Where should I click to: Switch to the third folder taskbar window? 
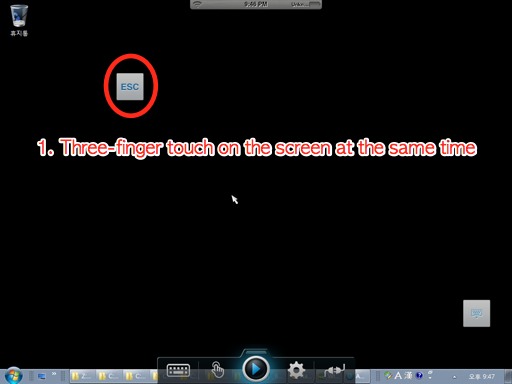(136, 376)
